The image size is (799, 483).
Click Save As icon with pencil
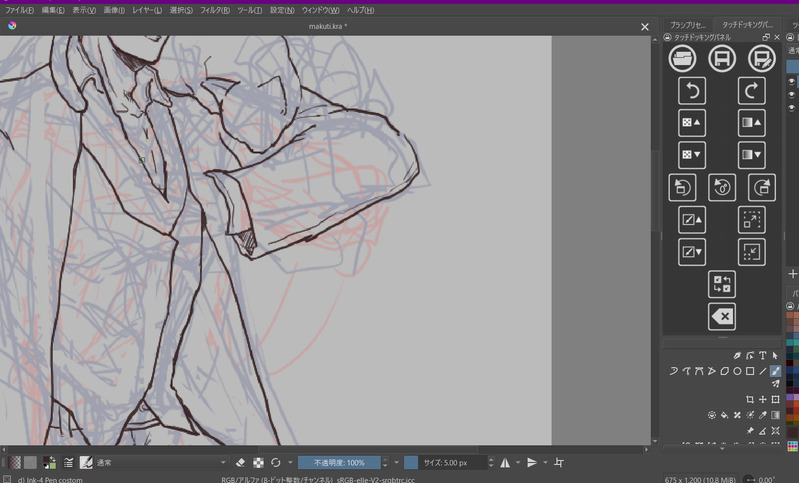(x=762, y=59)
